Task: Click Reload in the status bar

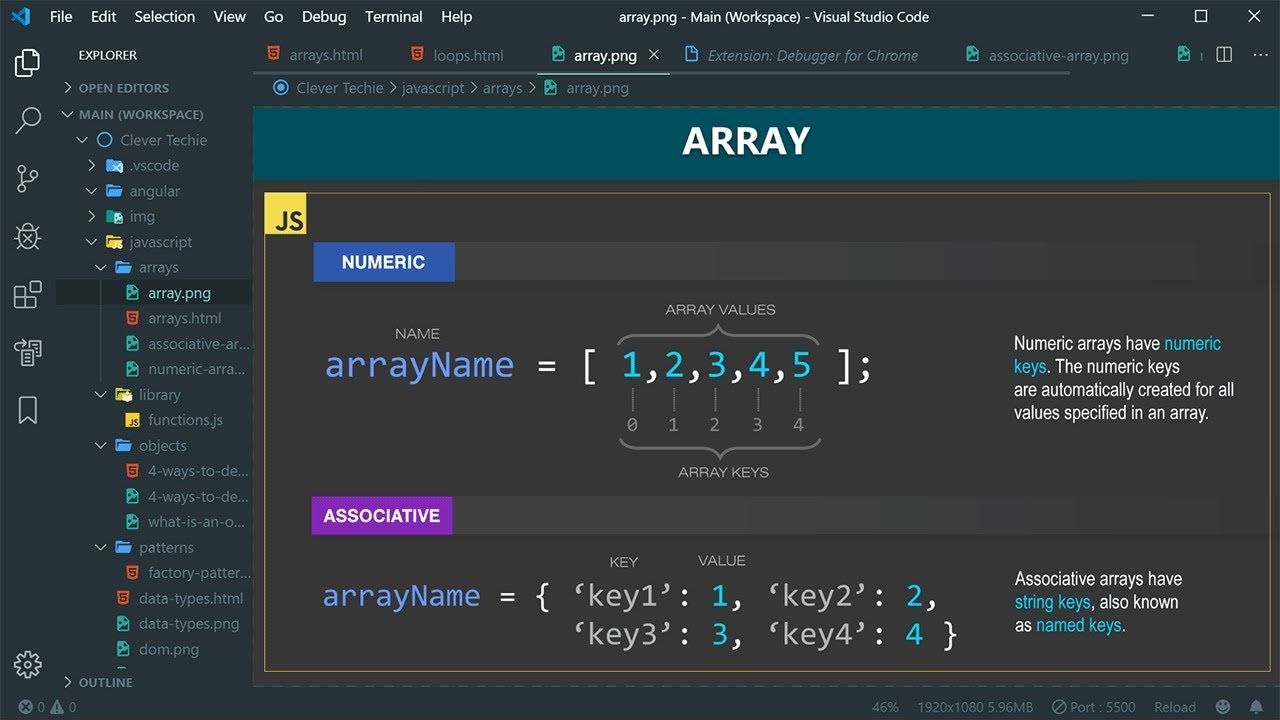Action: (x=1175, y=707)
